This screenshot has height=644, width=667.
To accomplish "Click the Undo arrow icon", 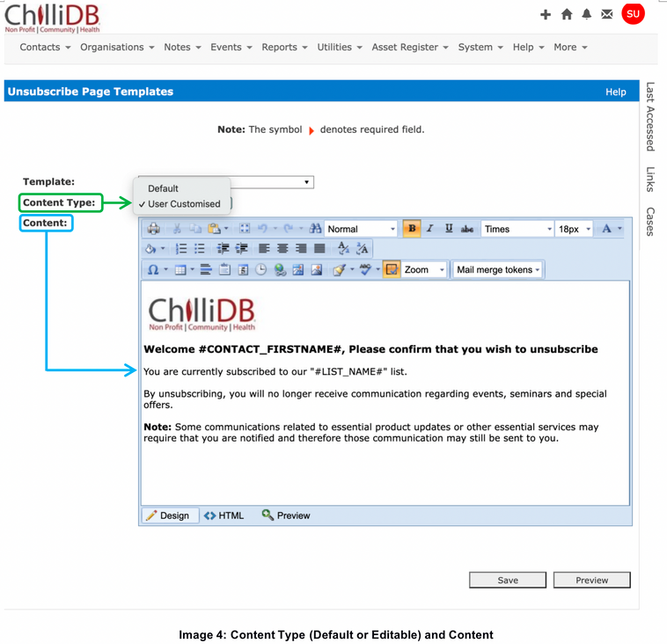I will click(262, 229).
